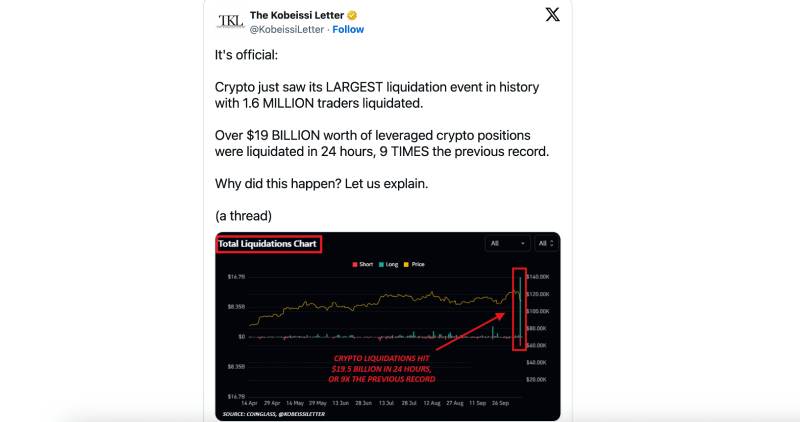Toggle the Short series in chart legend
Viewport: 800px width, 422px height.
pos(363,264)
